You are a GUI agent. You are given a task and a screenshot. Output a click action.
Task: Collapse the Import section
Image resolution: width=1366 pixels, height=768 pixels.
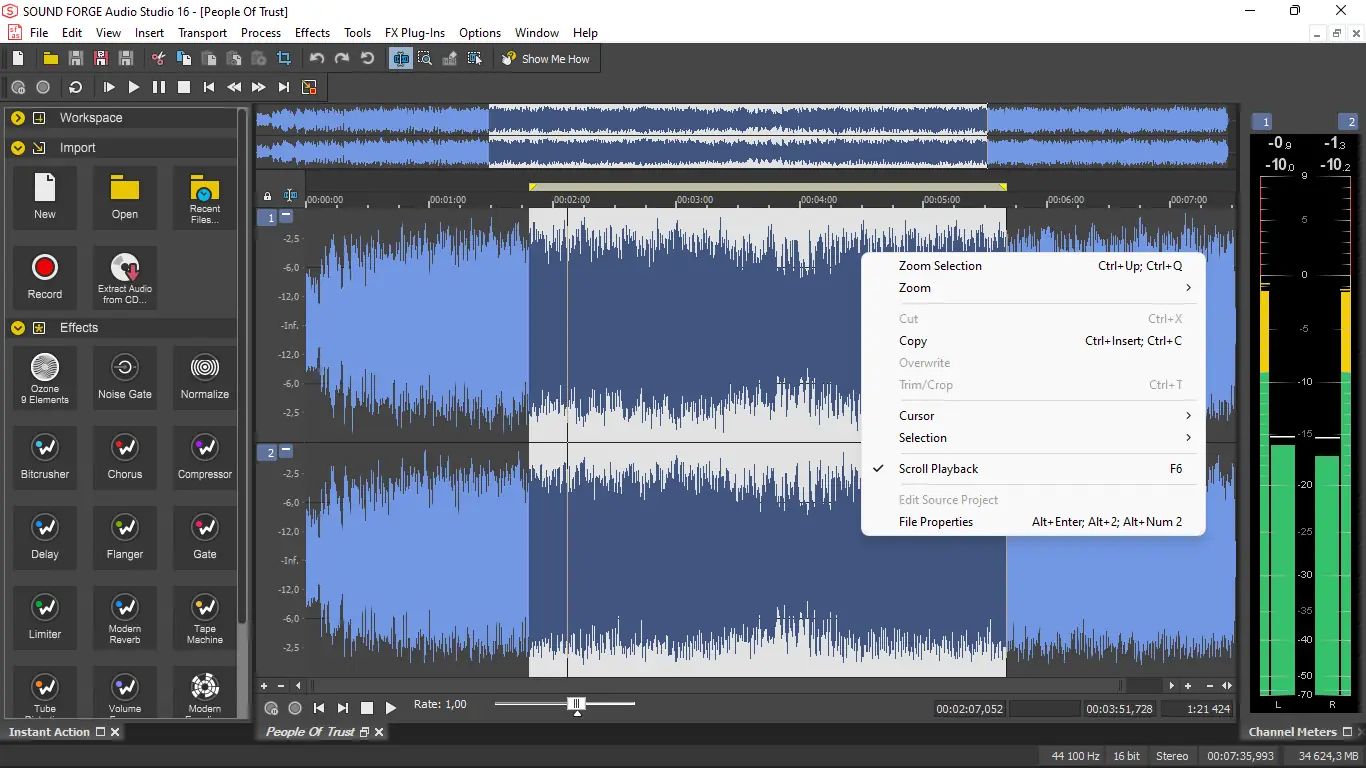[17, 148]
